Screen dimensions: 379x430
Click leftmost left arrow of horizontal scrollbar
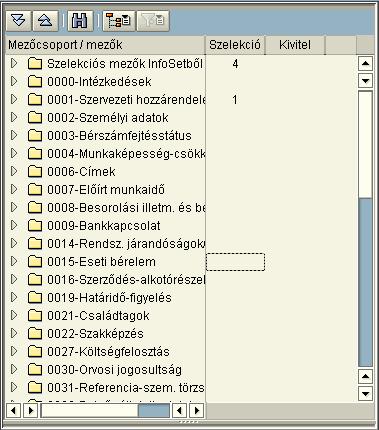(13, 410)
